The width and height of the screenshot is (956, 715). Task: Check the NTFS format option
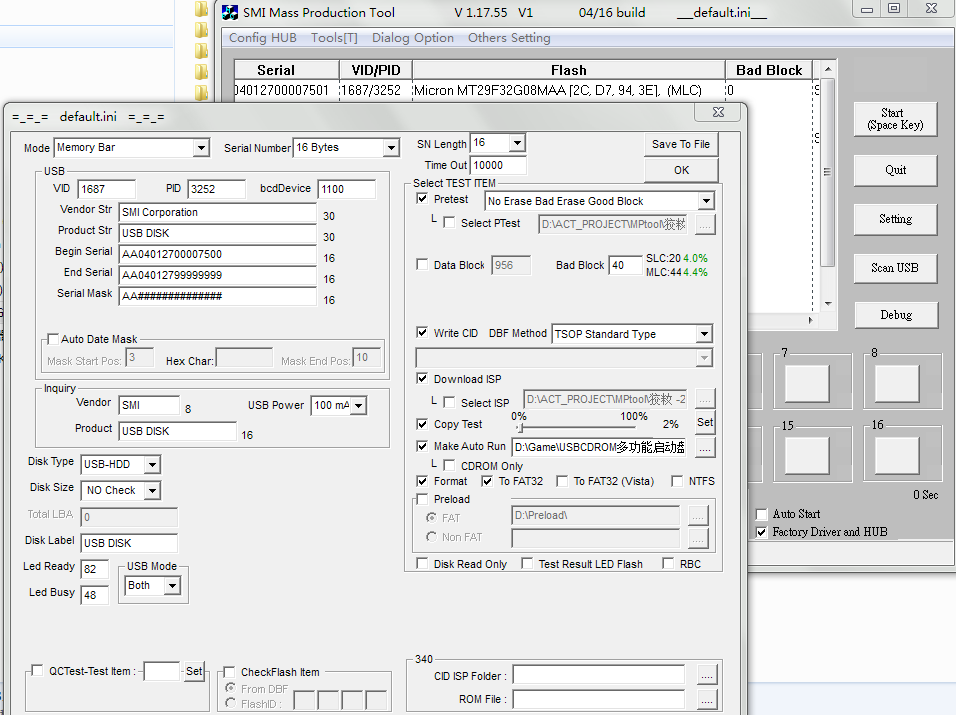point(677,481)
